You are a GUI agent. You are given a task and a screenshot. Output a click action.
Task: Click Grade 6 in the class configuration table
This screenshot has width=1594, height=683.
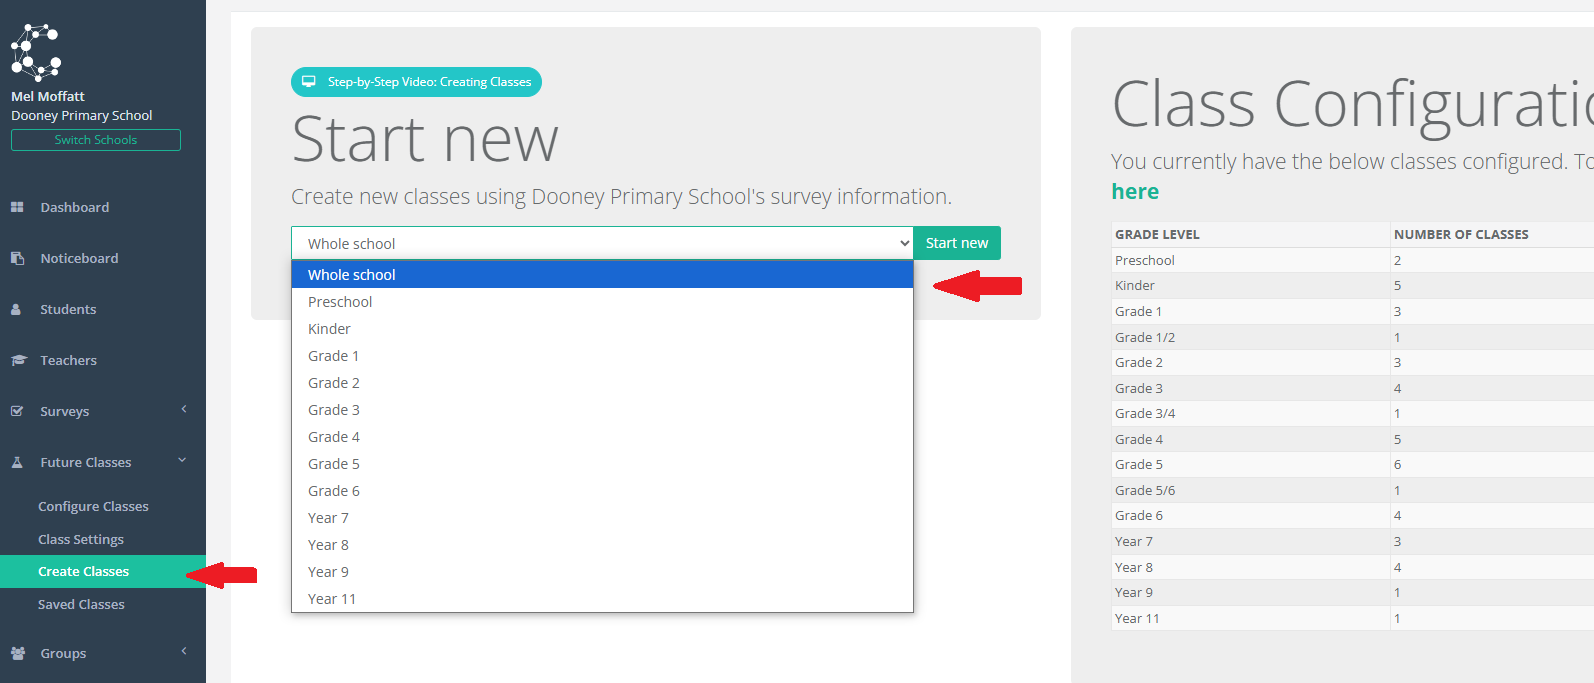[x=1139, y=515]
